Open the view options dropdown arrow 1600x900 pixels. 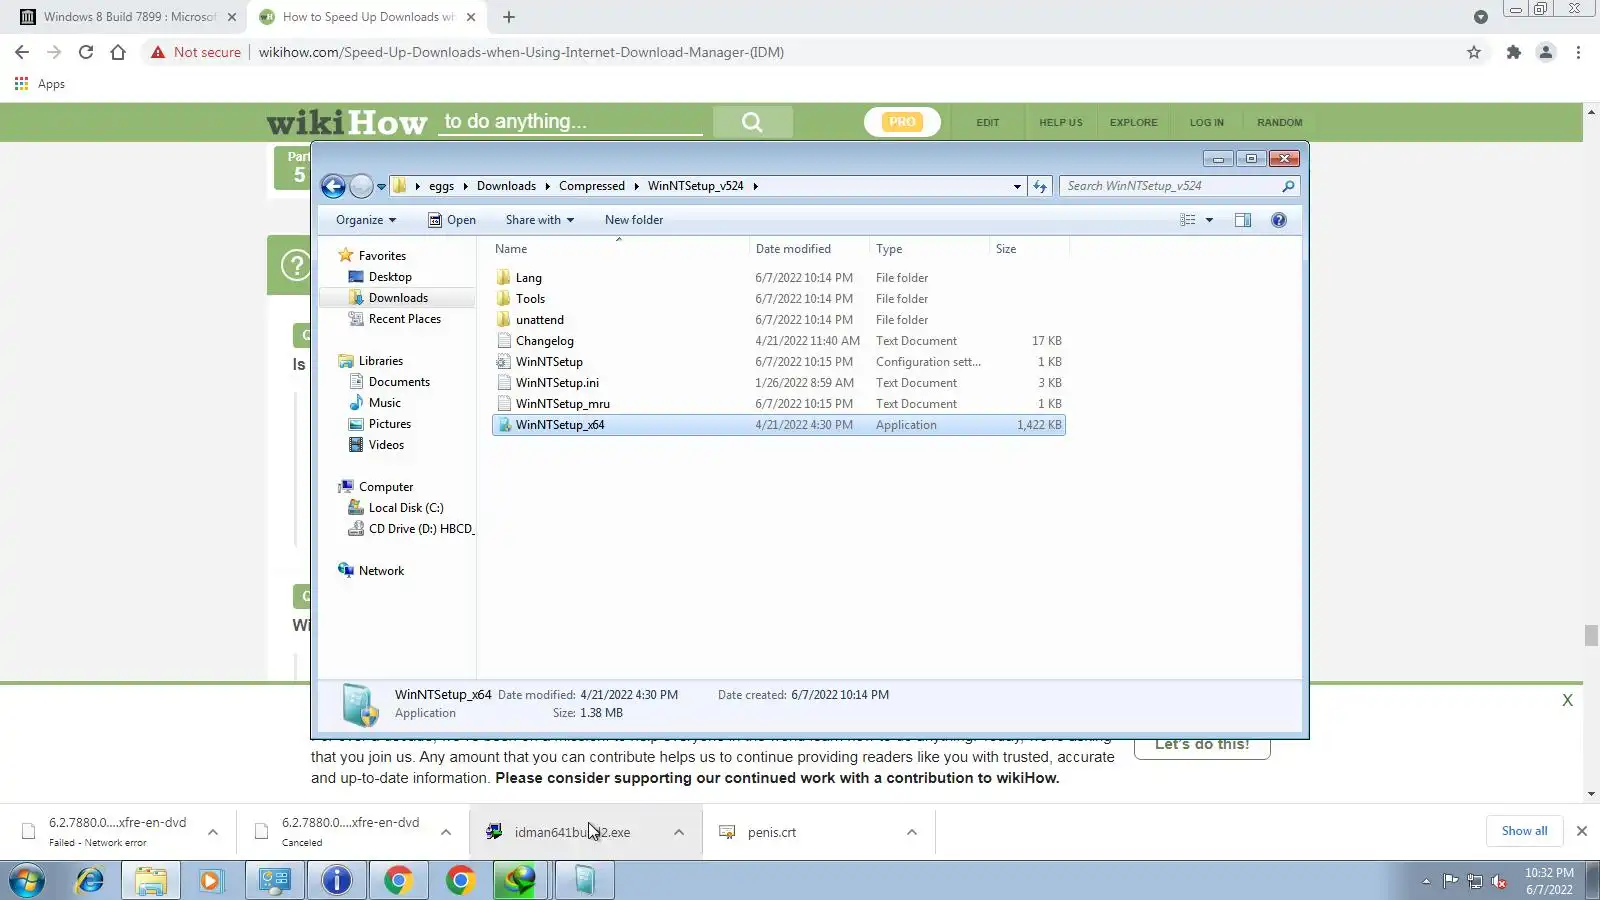click(1209, 220)
